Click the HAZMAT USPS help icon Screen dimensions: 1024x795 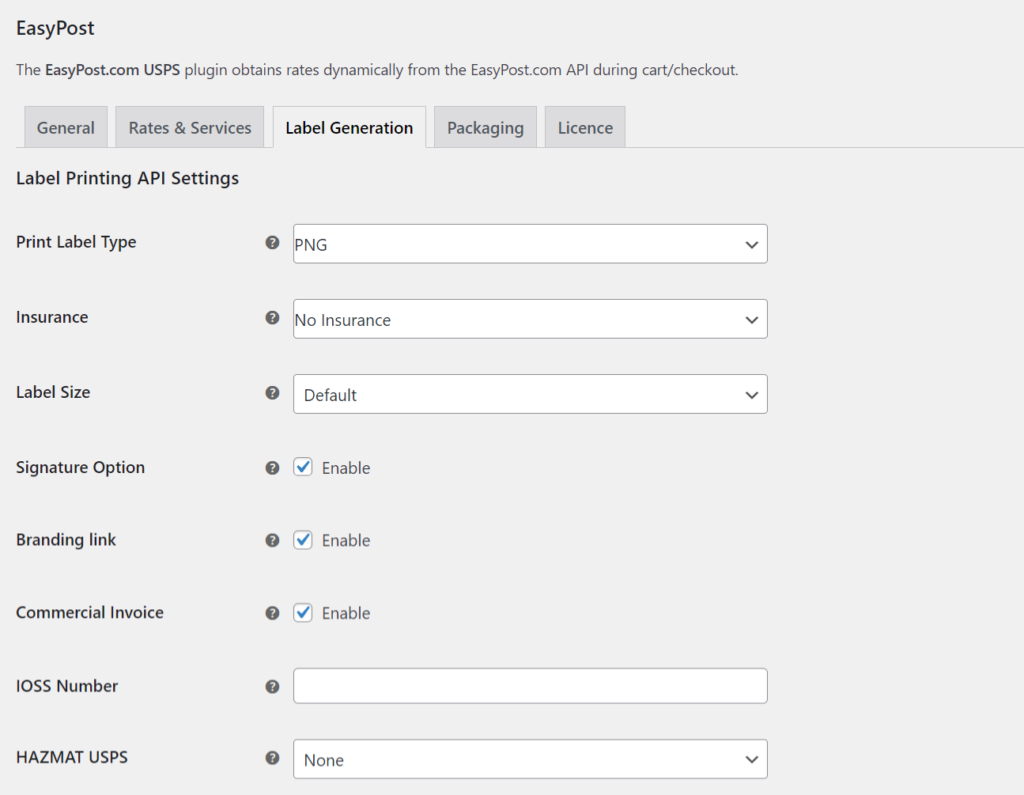[x=272, y=758]
